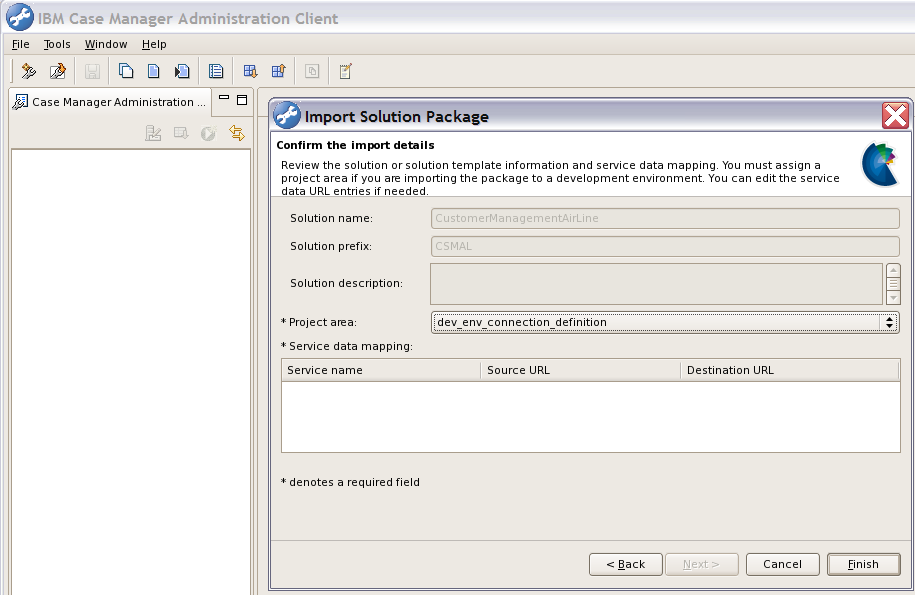Open the Help menu
Screen dimensions: 915x595
click(154, 44)
